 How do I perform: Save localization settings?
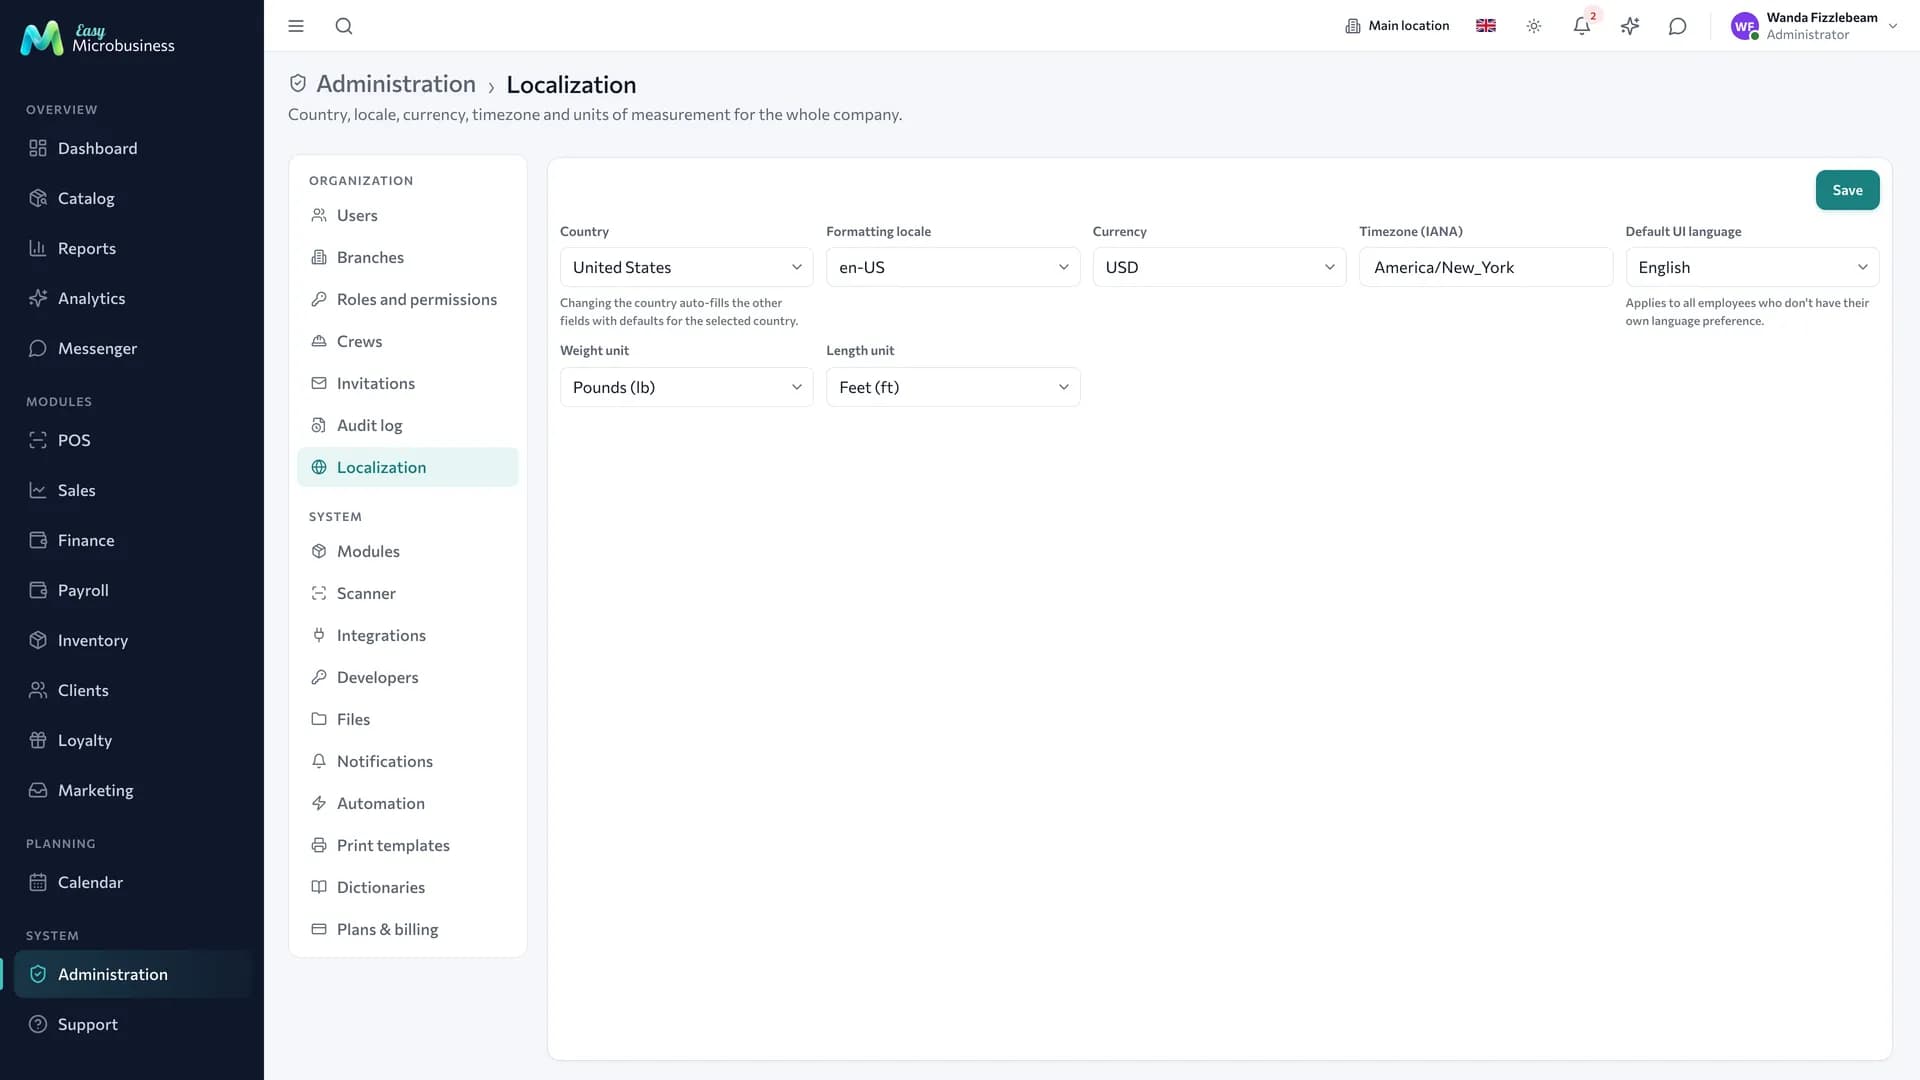coord(1847,190)
